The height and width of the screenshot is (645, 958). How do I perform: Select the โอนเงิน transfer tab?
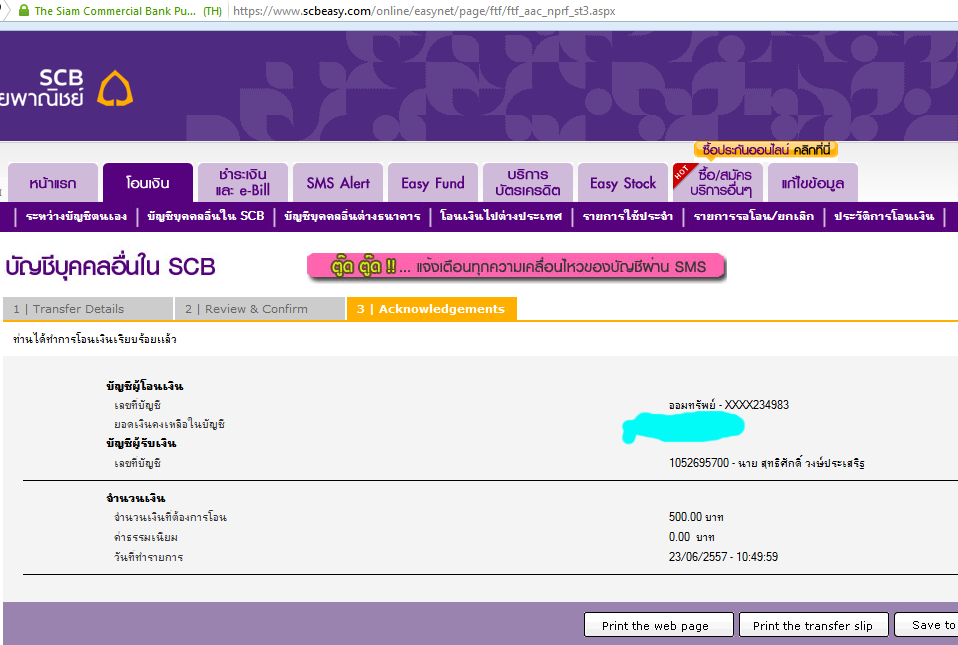[x=148, y=183]
